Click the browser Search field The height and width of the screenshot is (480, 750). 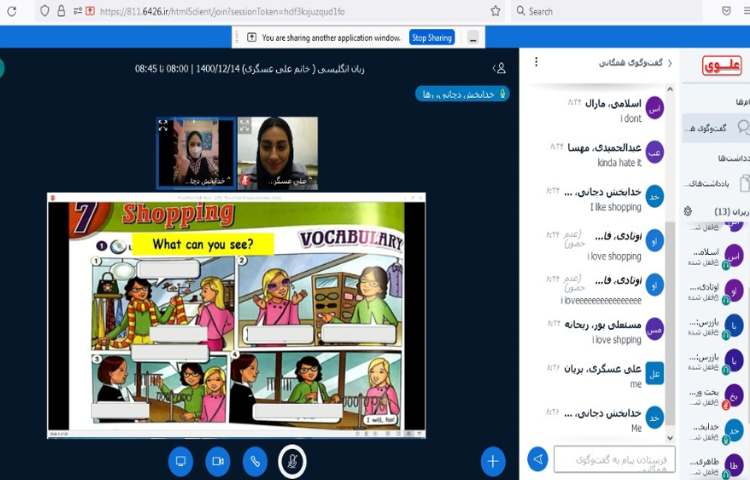pos(607,11)
